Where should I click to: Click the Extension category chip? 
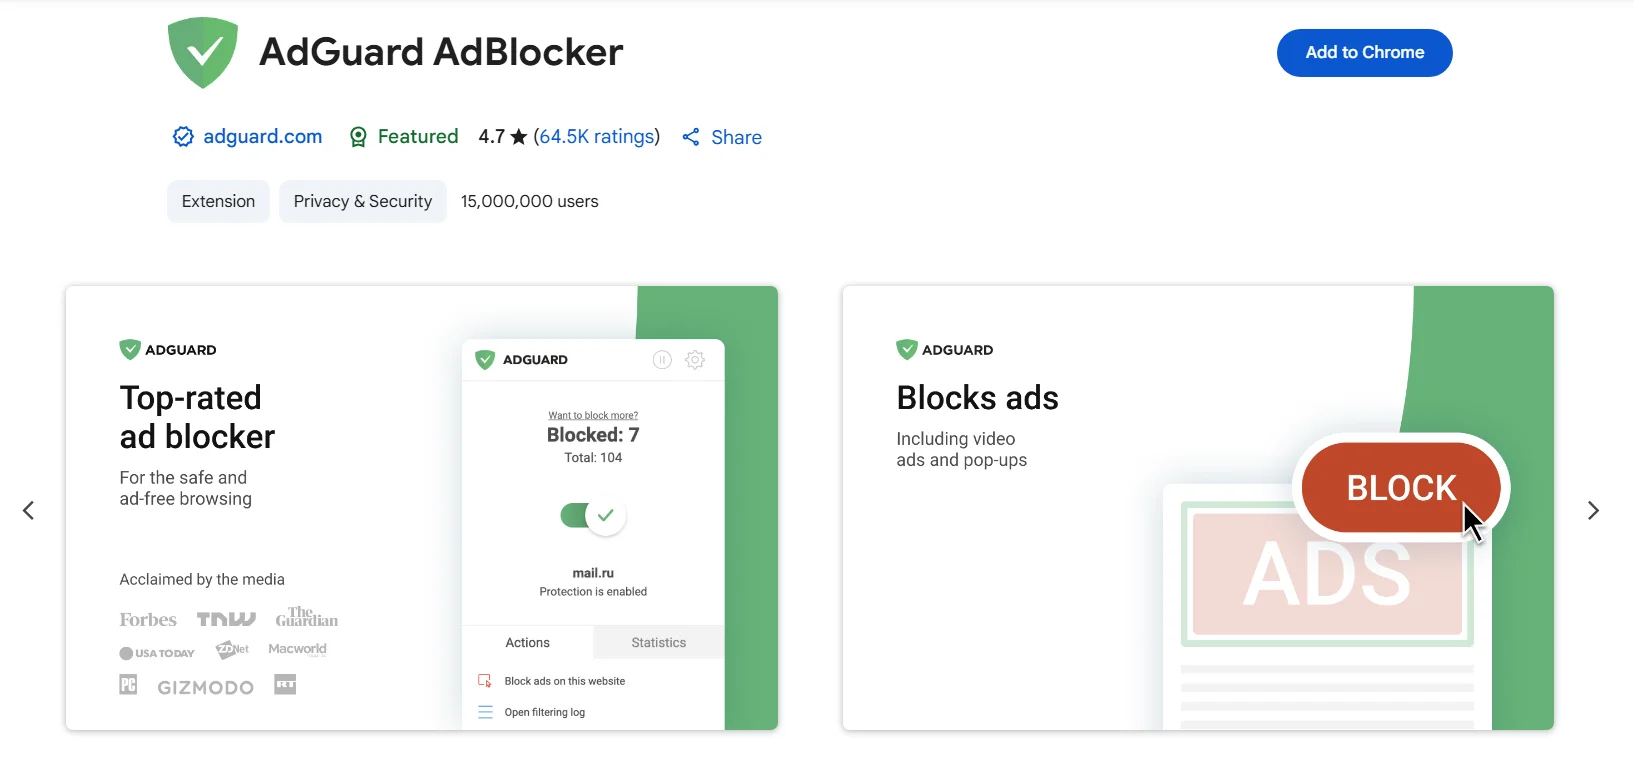pos(218,202)
